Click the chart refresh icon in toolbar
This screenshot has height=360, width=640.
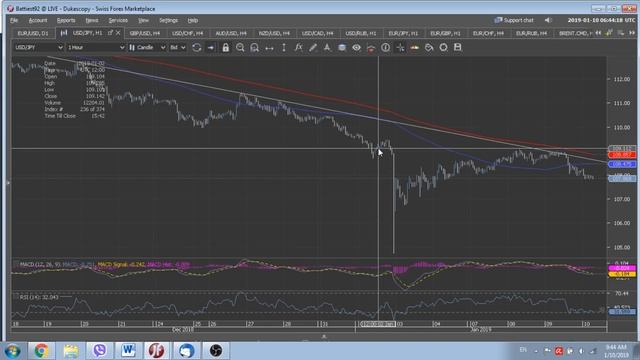pyautogui.click(x=196, y=48)
